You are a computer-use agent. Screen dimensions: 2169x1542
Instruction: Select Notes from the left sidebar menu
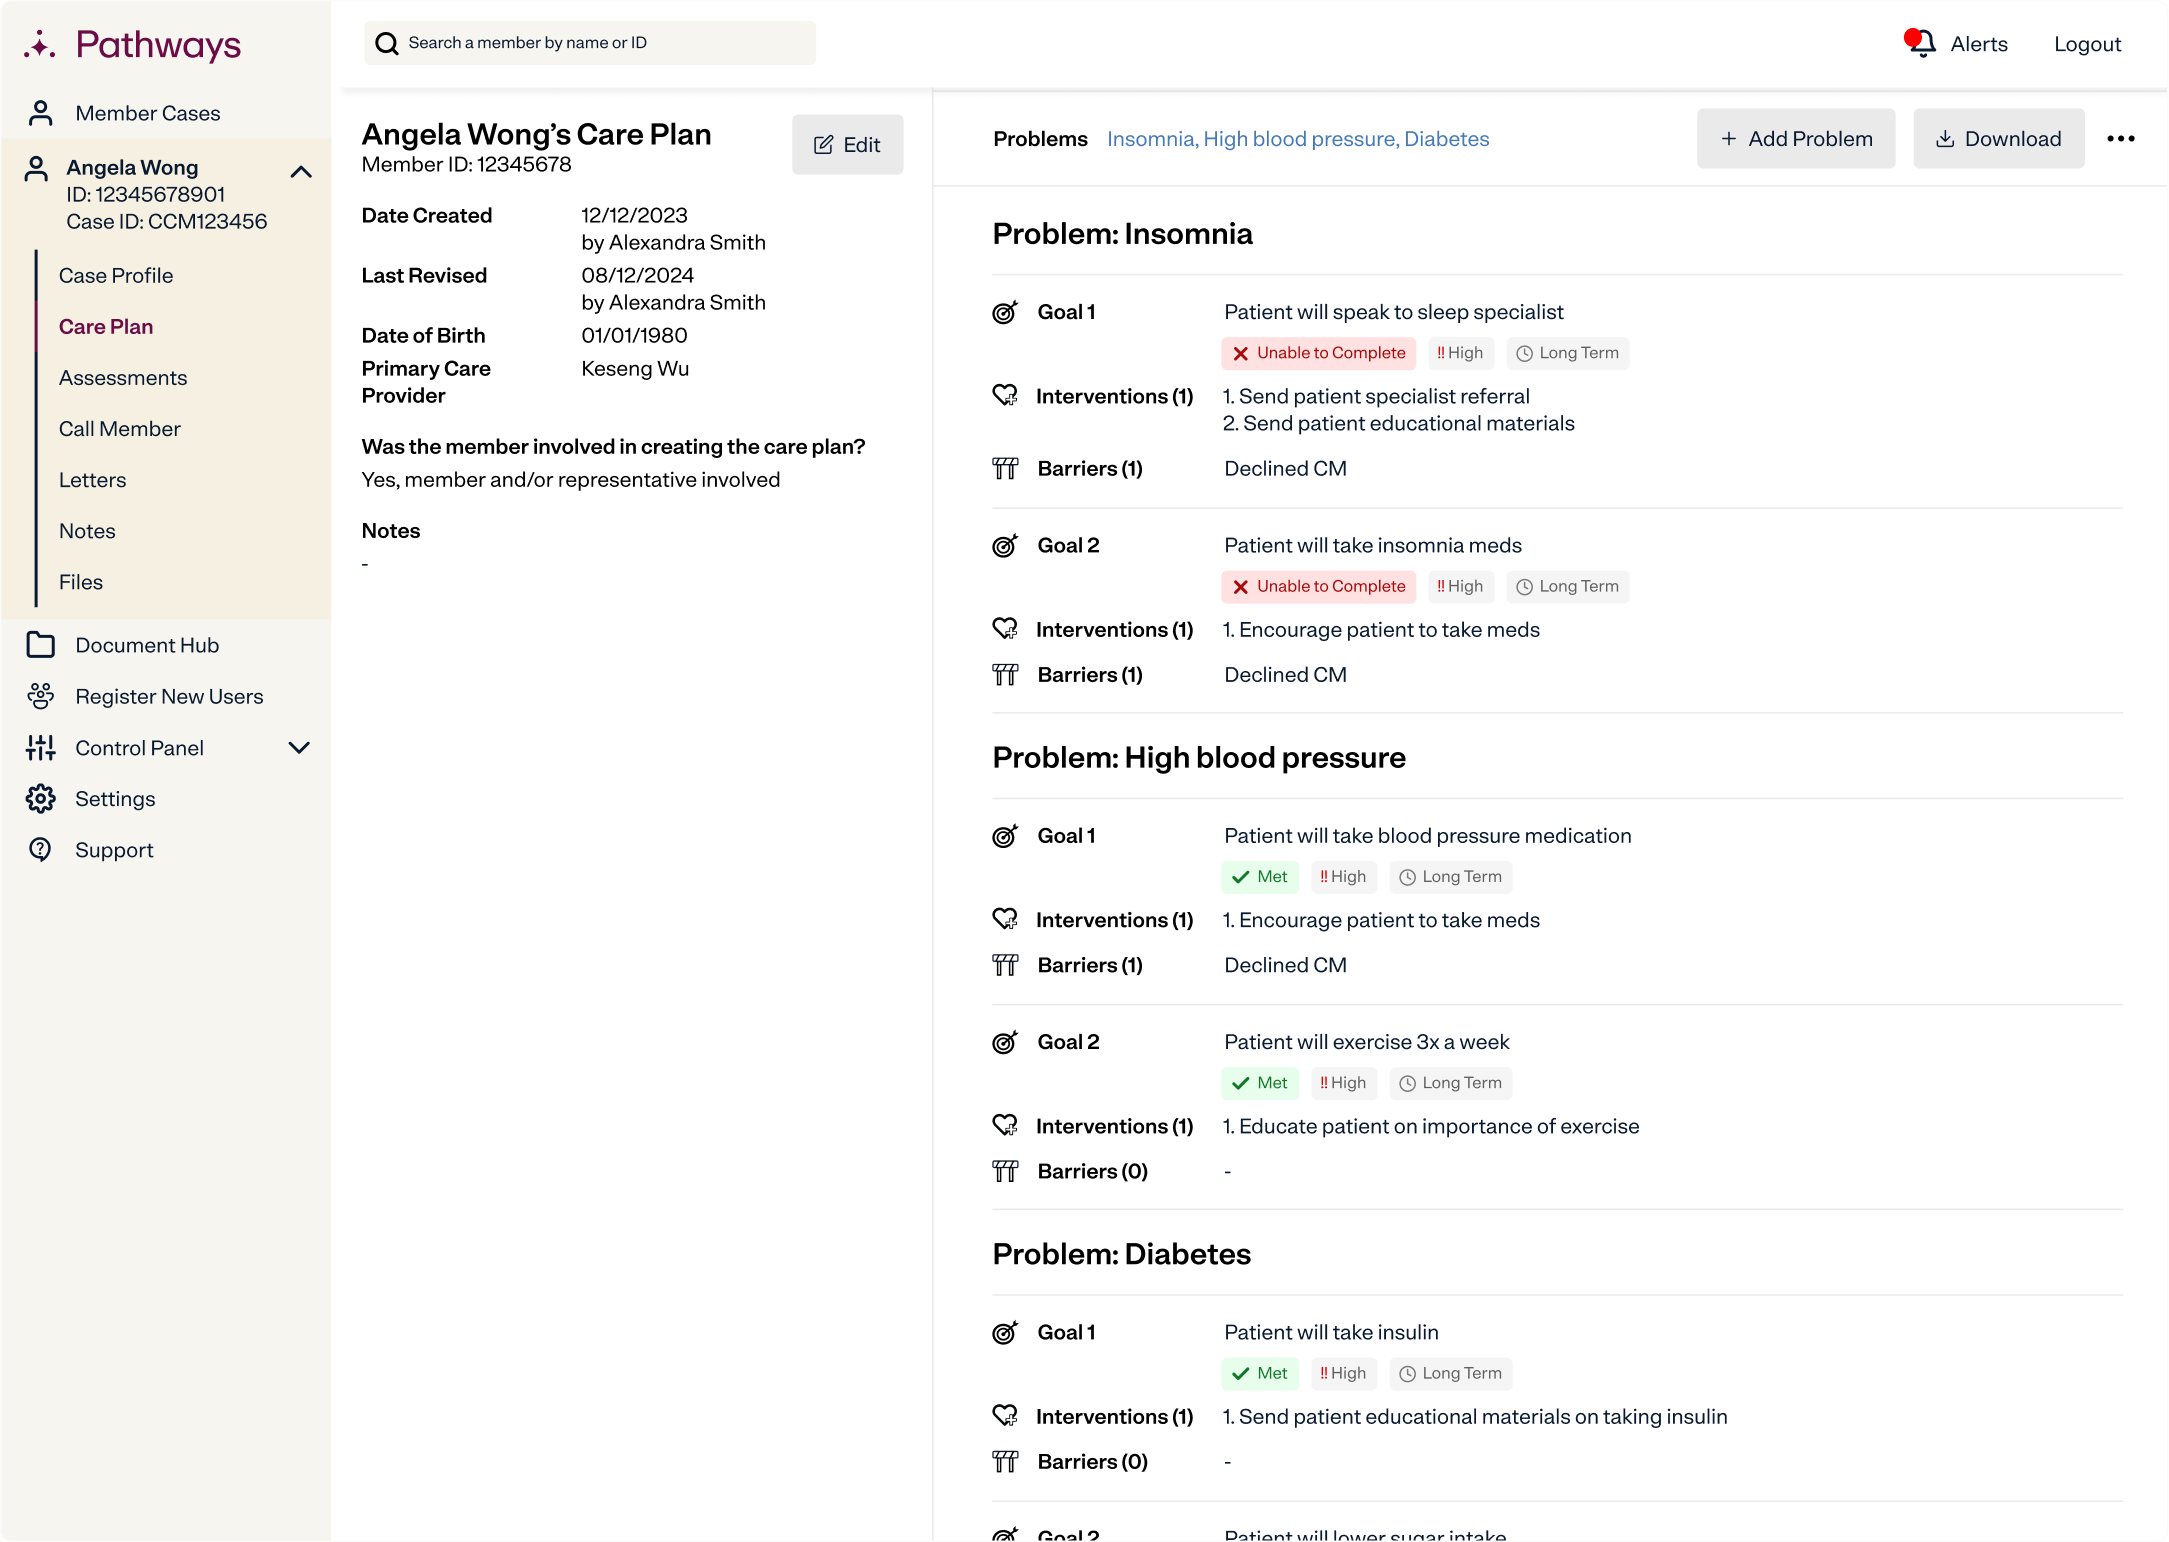(87, 529)
